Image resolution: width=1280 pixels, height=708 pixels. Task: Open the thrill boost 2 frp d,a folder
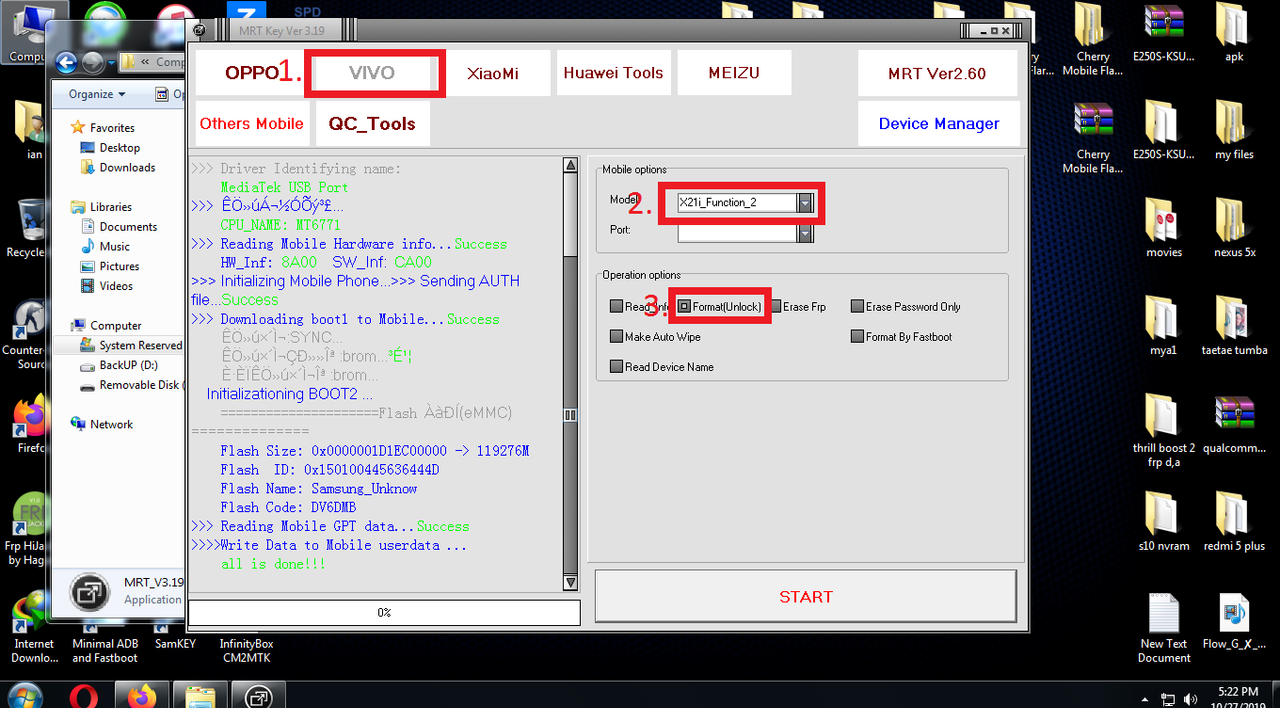coord(1164,431)
